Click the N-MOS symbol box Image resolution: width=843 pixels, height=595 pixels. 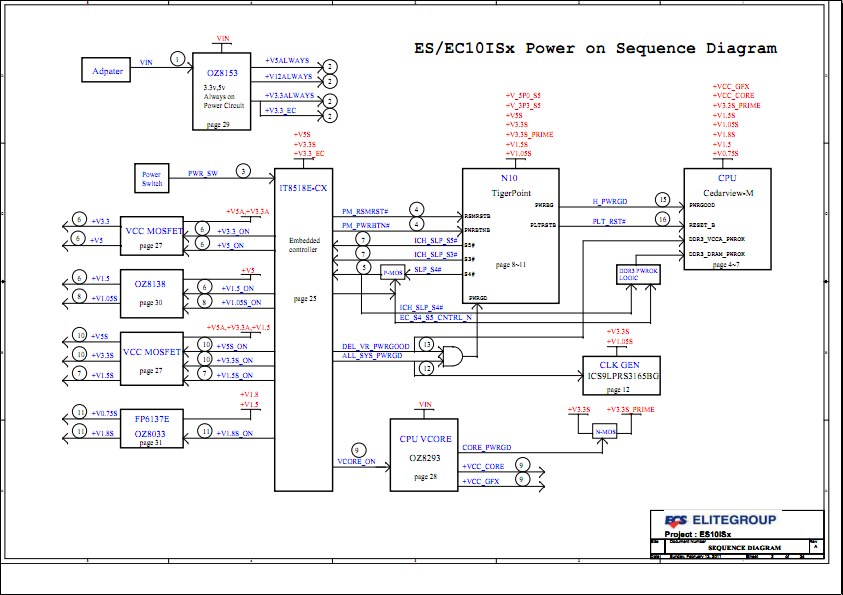tap(605, 432)
